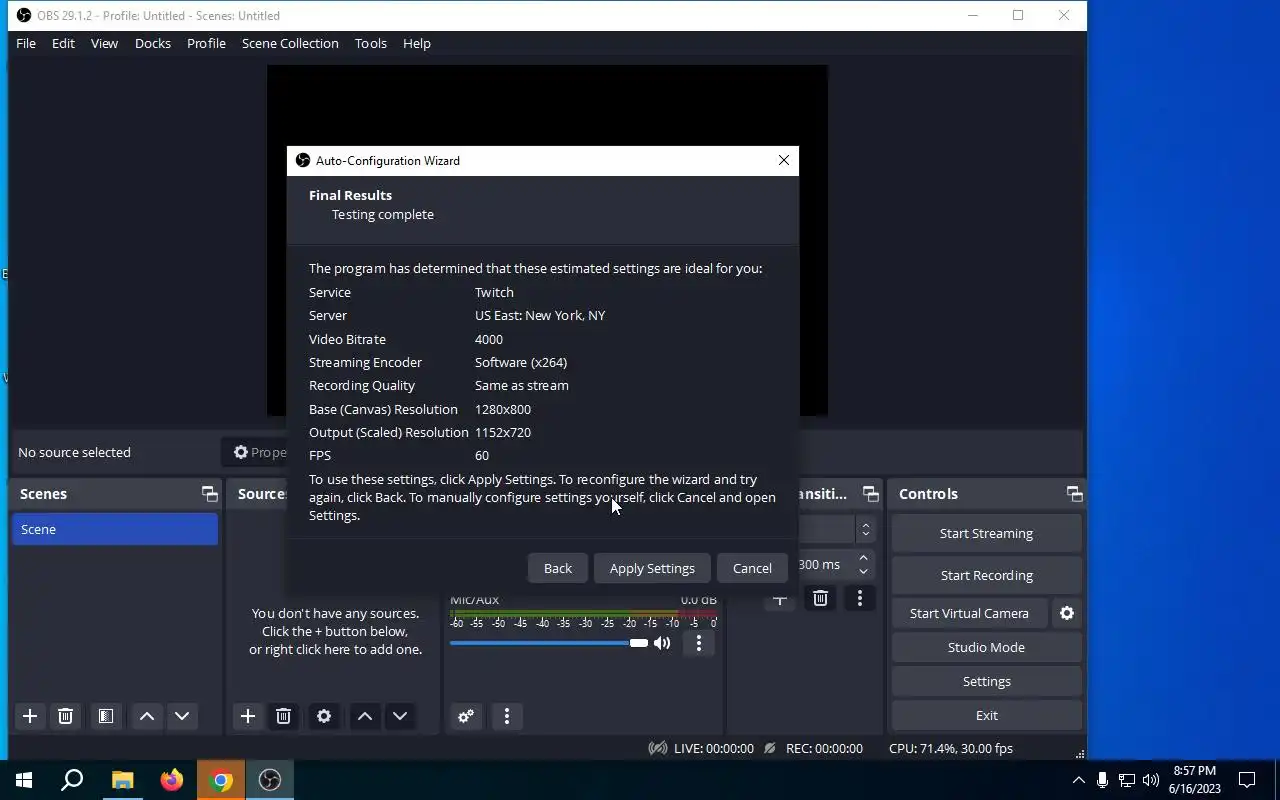This screenshot has height=800, width=1280.
Task: Open Chrome from taskbar
Action: (221, 780)
